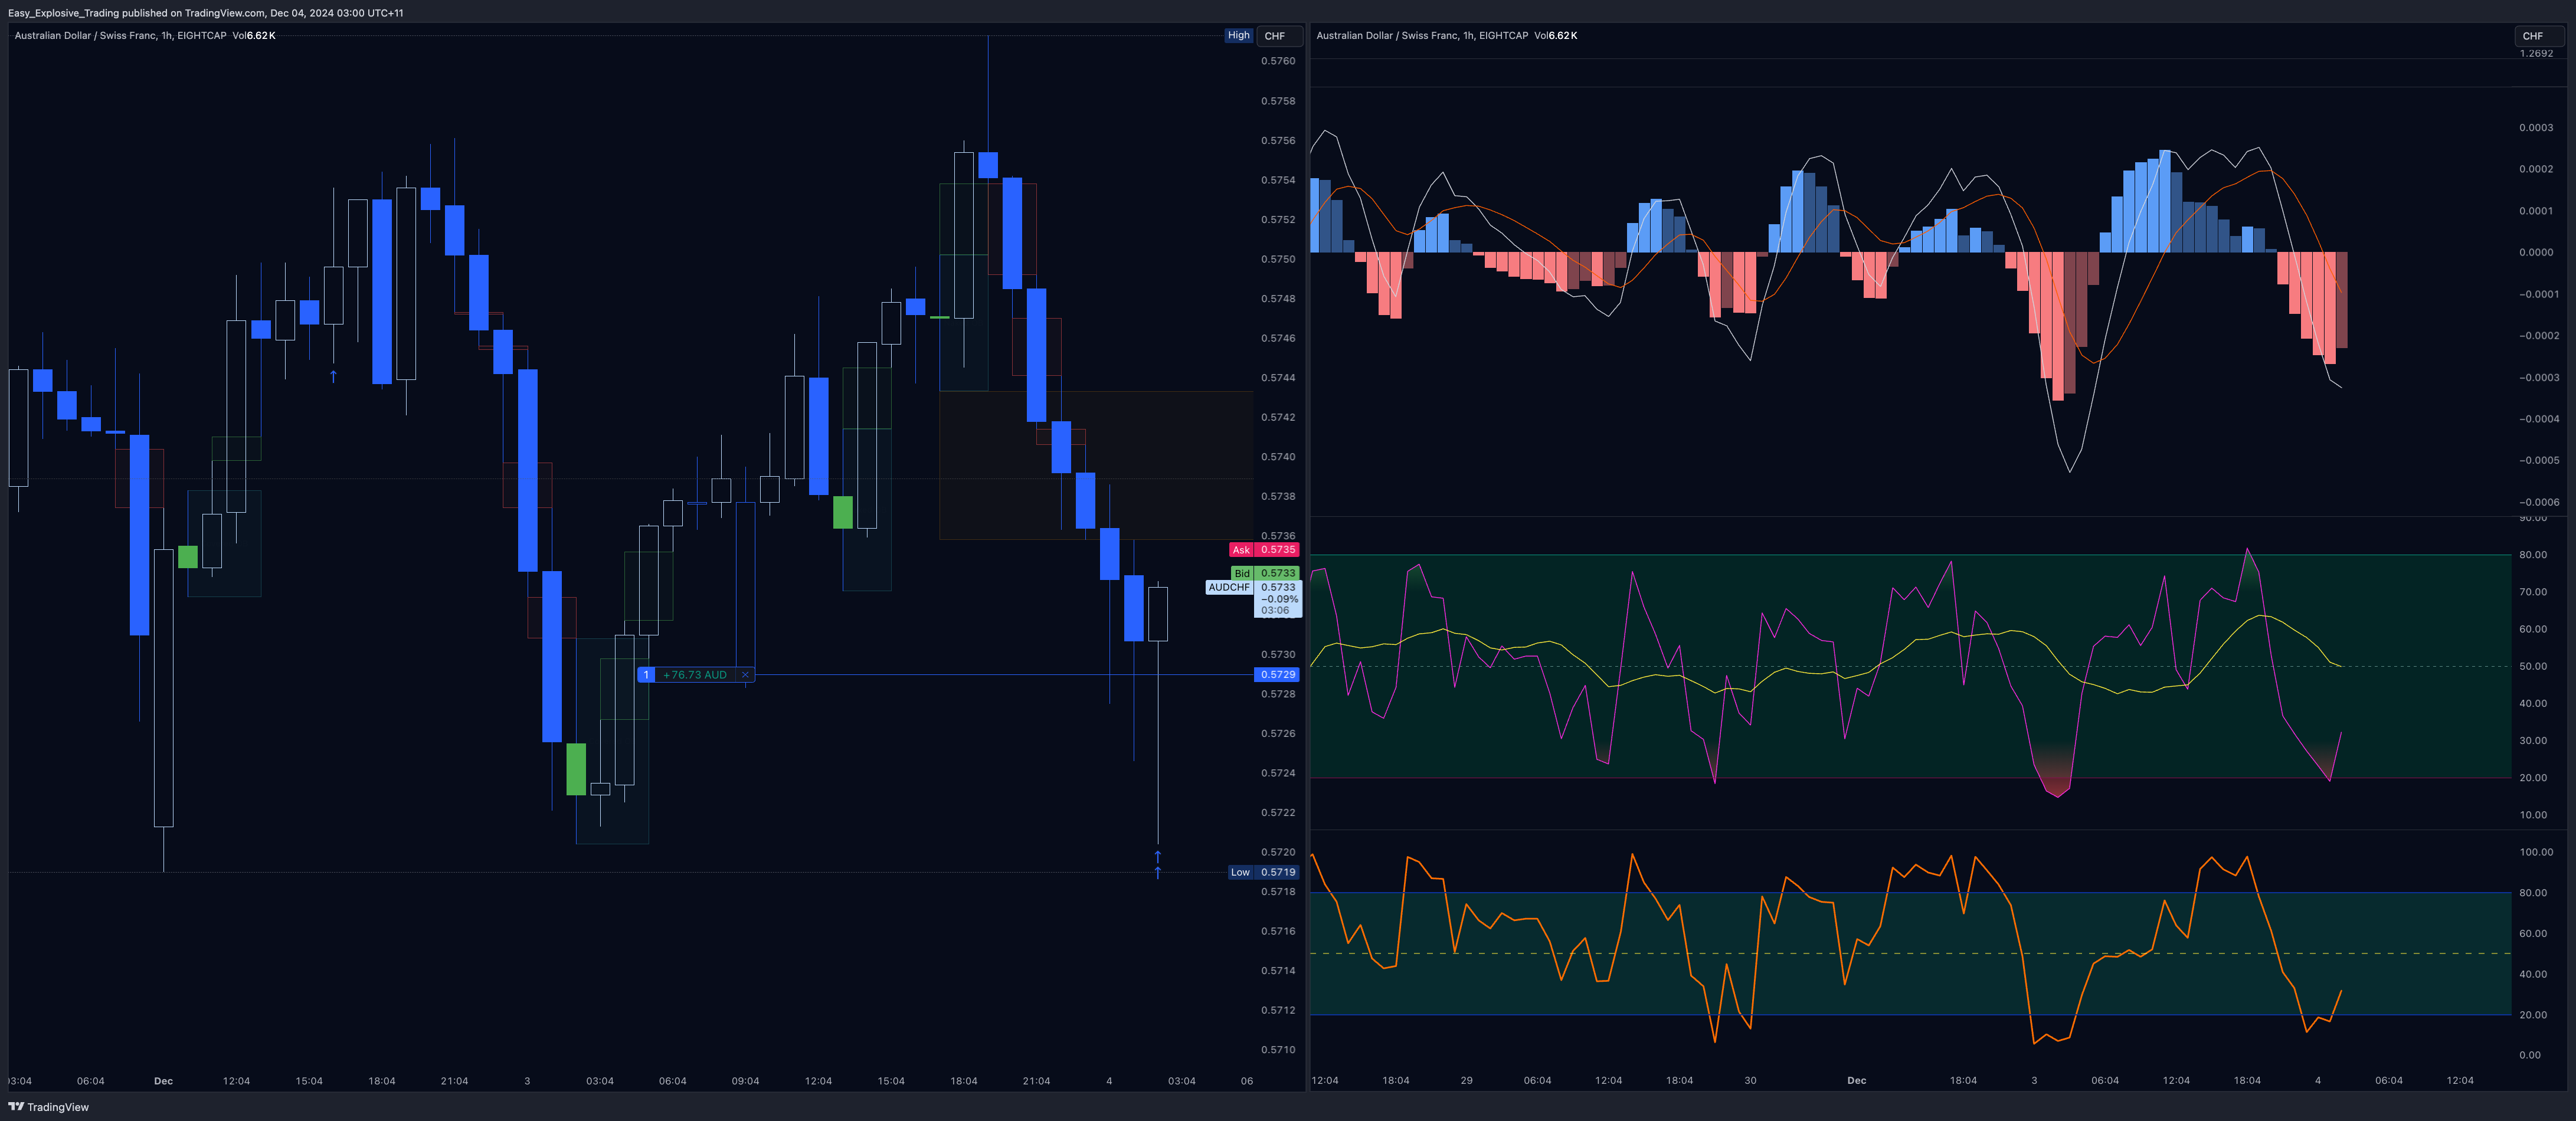This screenshot has height=1121, width=2576.
Task: Open the CHF currency selector on left chart
Action: coord(1279,36)
